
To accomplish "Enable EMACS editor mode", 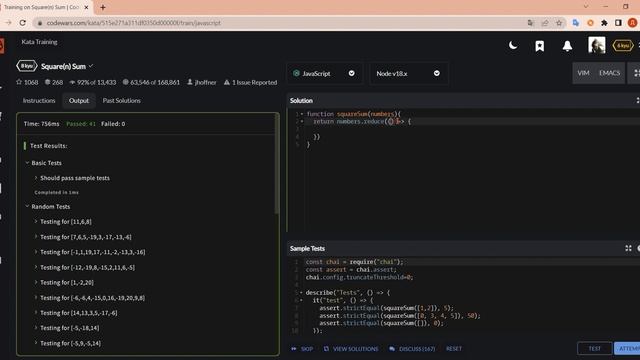I will pos(609,73).
